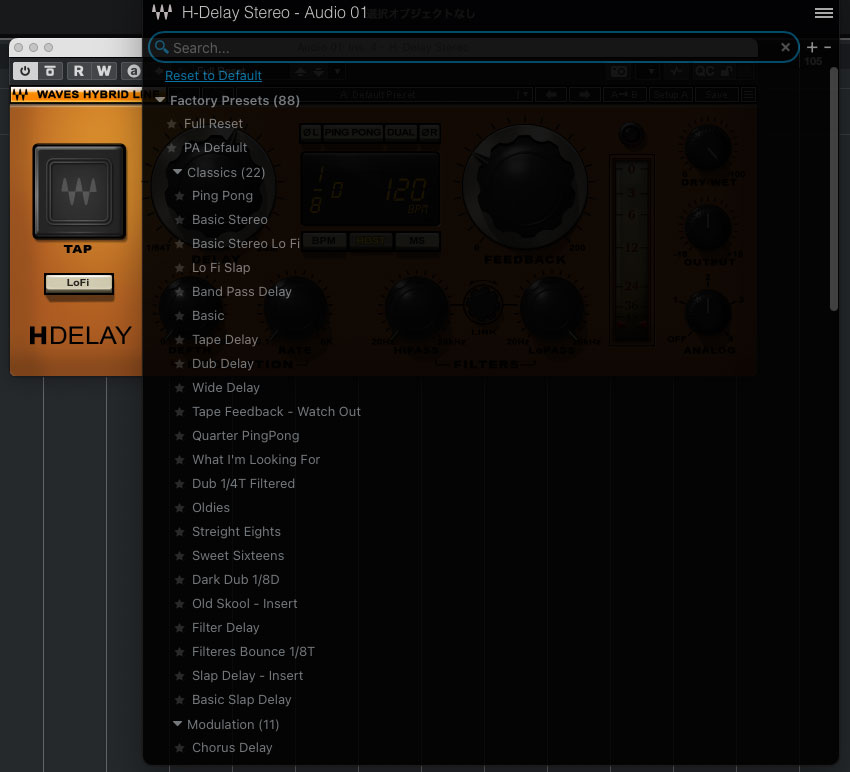Clear the search with the X button

click(x=785, y=47)
